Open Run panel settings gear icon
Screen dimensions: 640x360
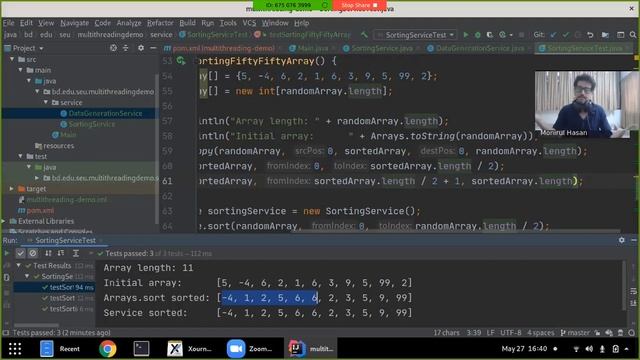621,240
